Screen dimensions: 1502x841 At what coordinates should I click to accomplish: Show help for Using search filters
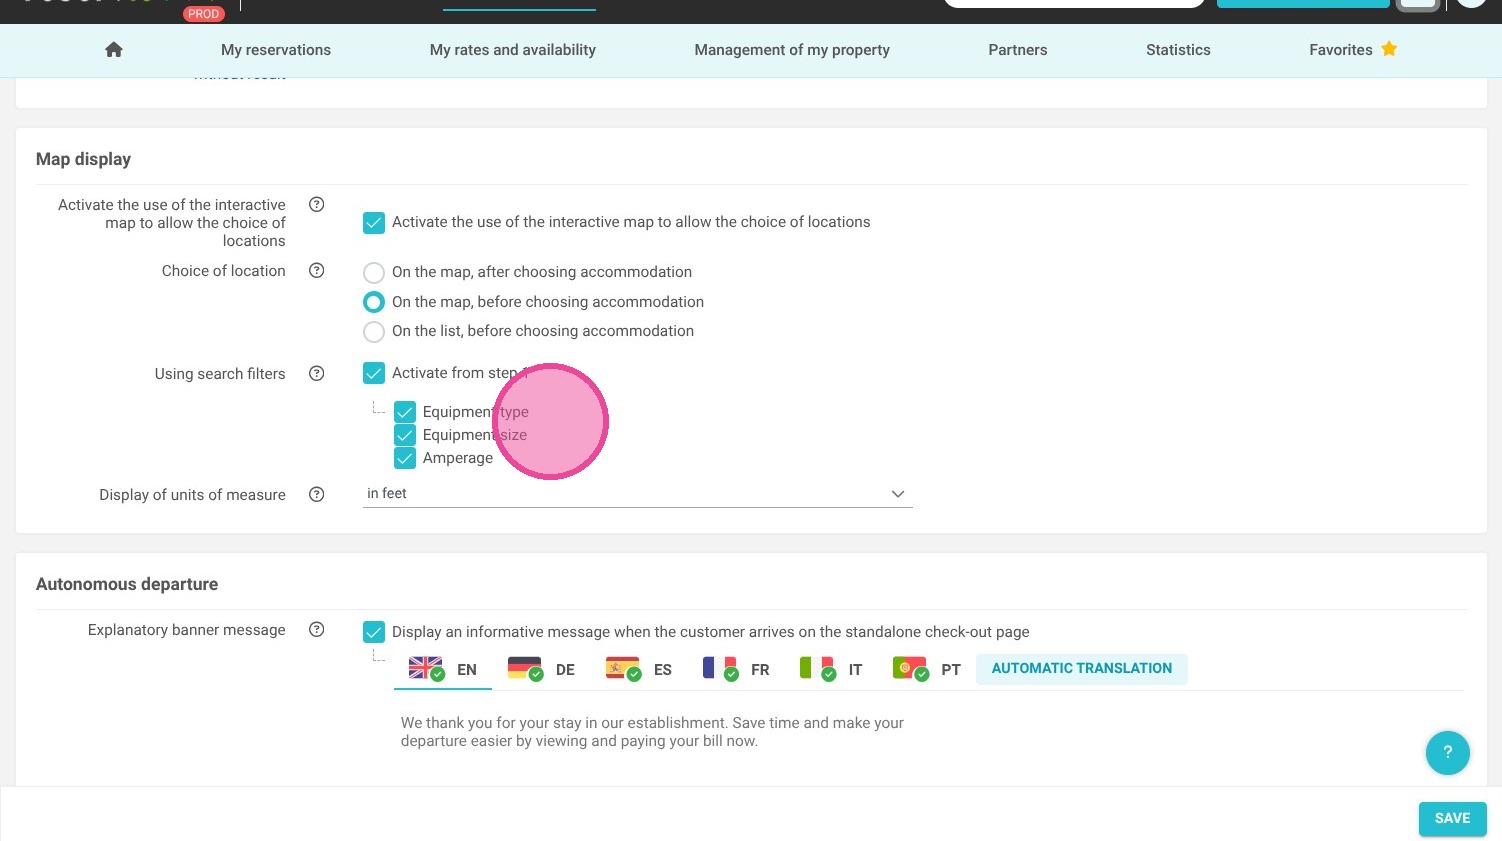pyautogui.click(x=317, y=373)
